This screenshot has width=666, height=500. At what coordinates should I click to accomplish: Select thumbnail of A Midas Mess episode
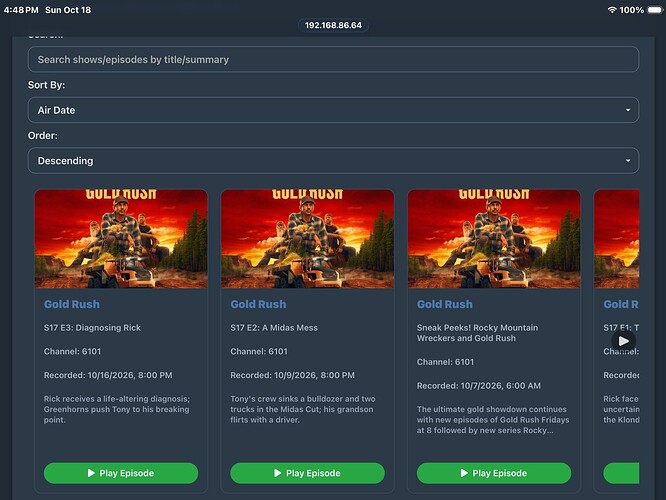308,239
